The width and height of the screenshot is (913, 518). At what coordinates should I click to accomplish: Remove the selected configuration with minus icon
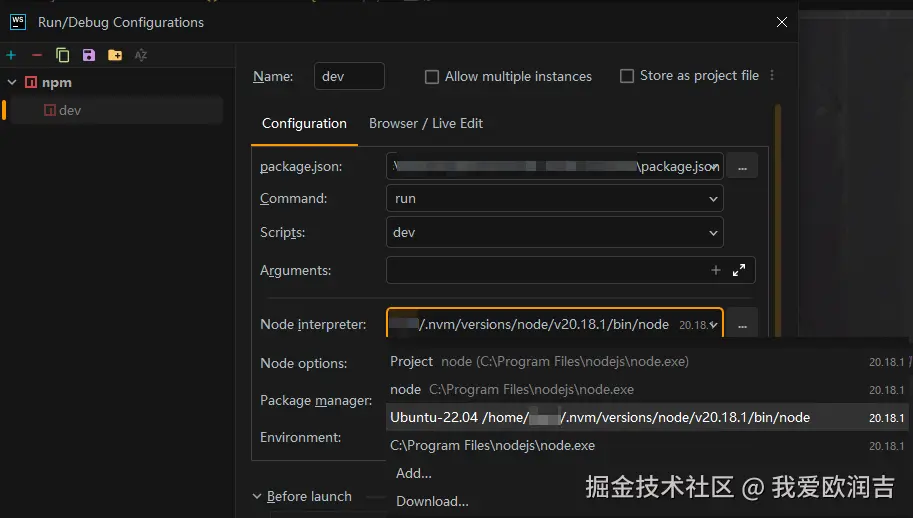click(37, 55)
